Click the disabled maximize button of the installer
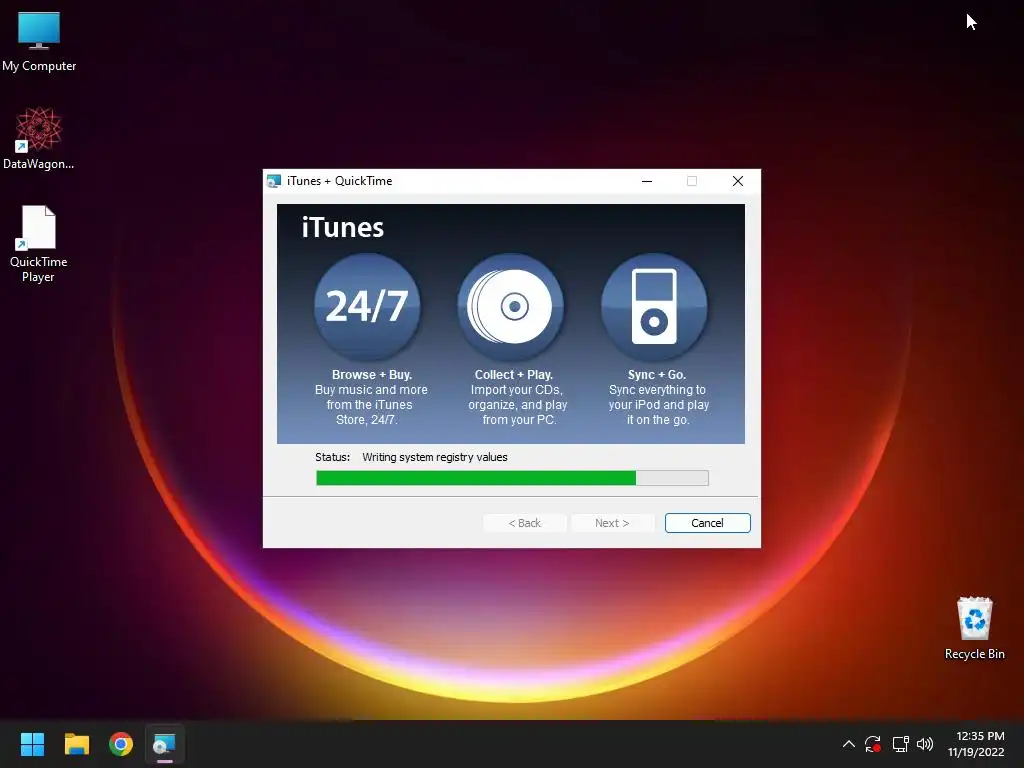The width and height of the screenshot is (1024, 768). tap(692, 181)
